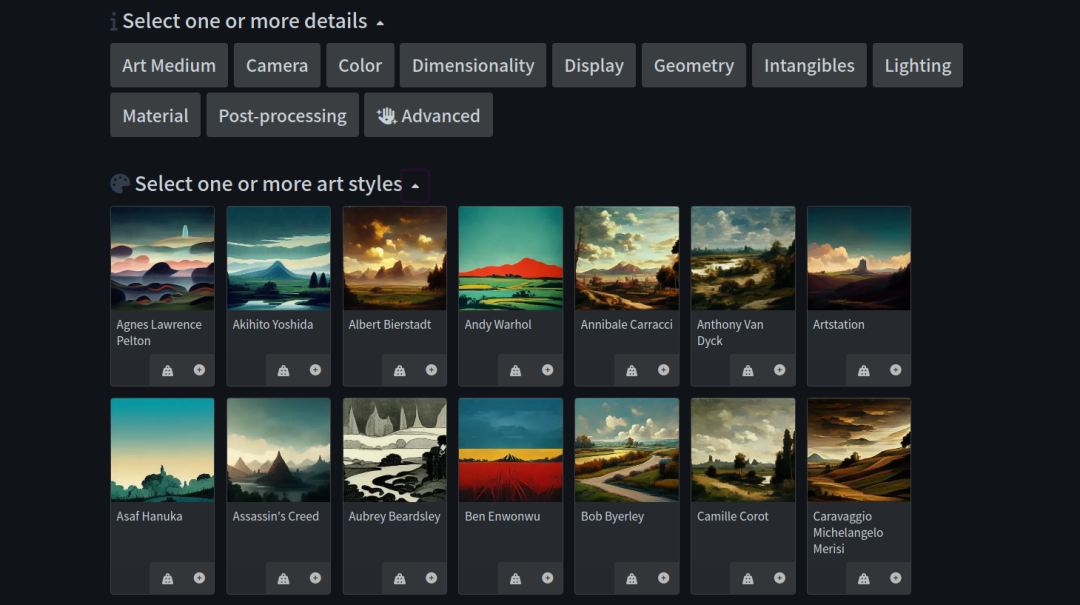Click weight icon on Agnes Lawrence Pelton card
Image resolution: width=1080 pixels, height=605 pixels.
pos(167,371)
